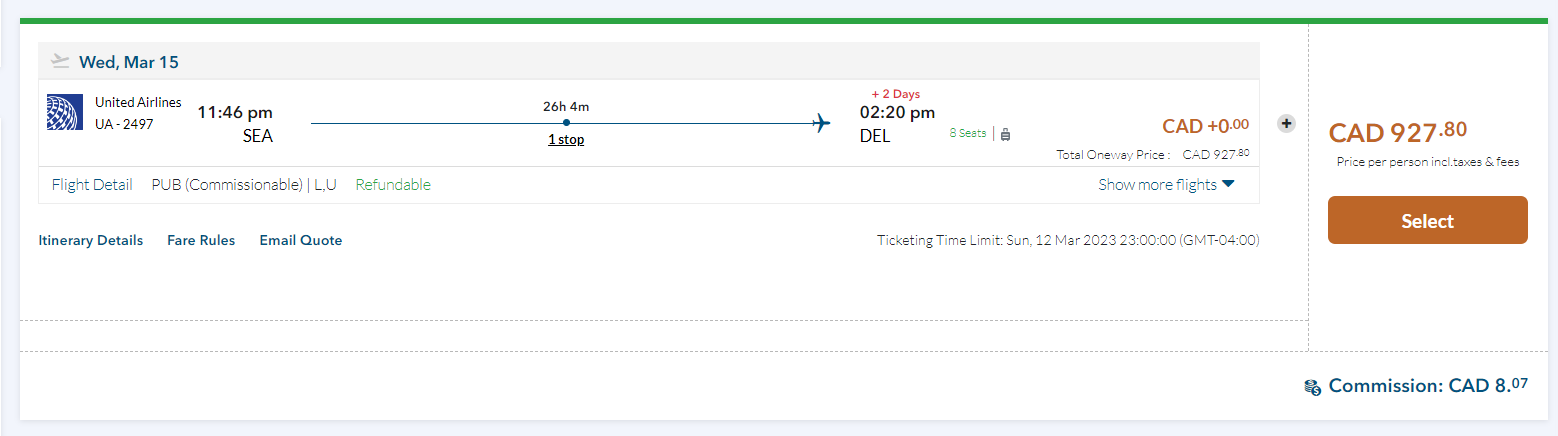Expand fare details with the plus icon
Viewport: 1558px width, 436px height.
point(1287,123)
